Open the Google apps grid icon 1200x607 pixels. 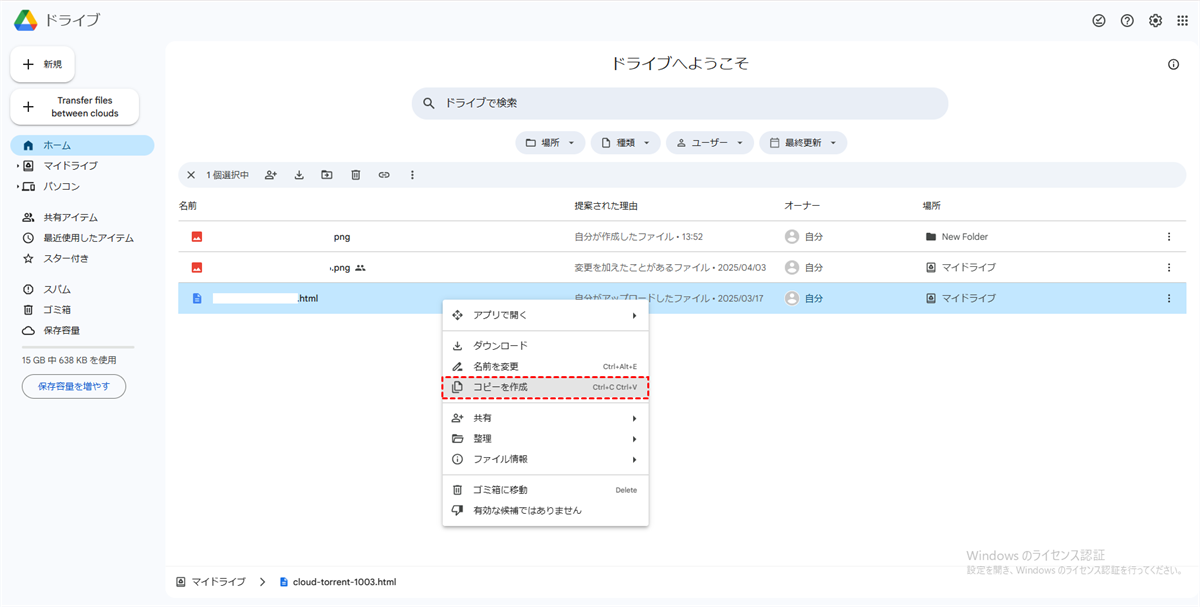coord(1183,21)
